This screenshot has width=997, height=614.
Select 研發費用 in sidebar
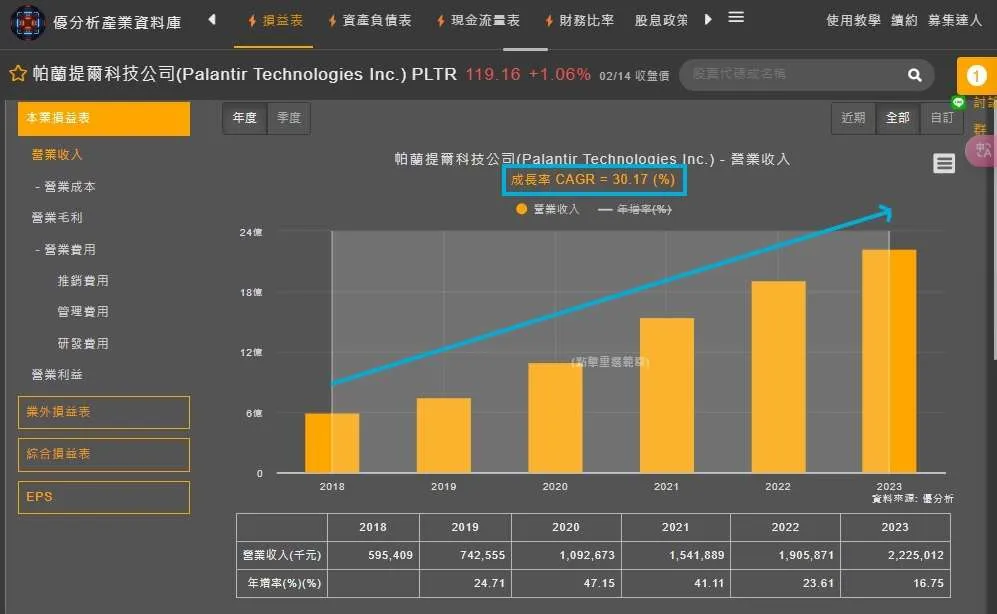(x=83, y=343)
